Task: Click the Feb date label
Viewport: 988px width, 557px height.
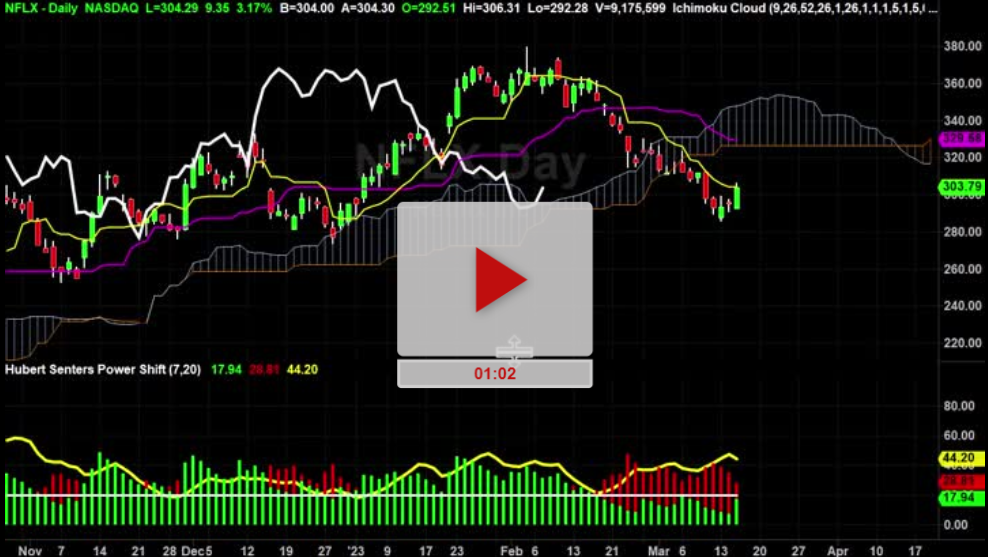Action: tap(510, 551)
